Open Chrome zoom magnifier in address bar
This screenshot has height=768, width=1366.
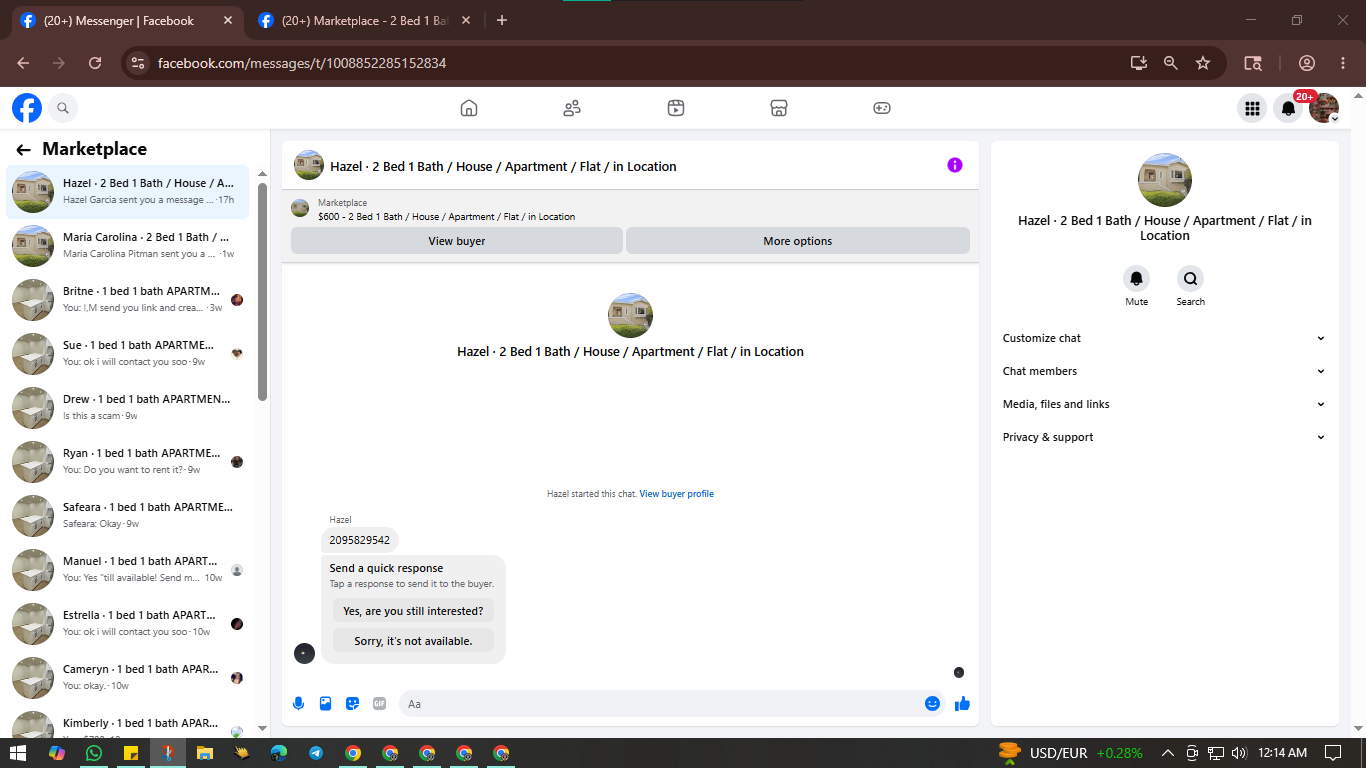click(x=1171, y=63)
